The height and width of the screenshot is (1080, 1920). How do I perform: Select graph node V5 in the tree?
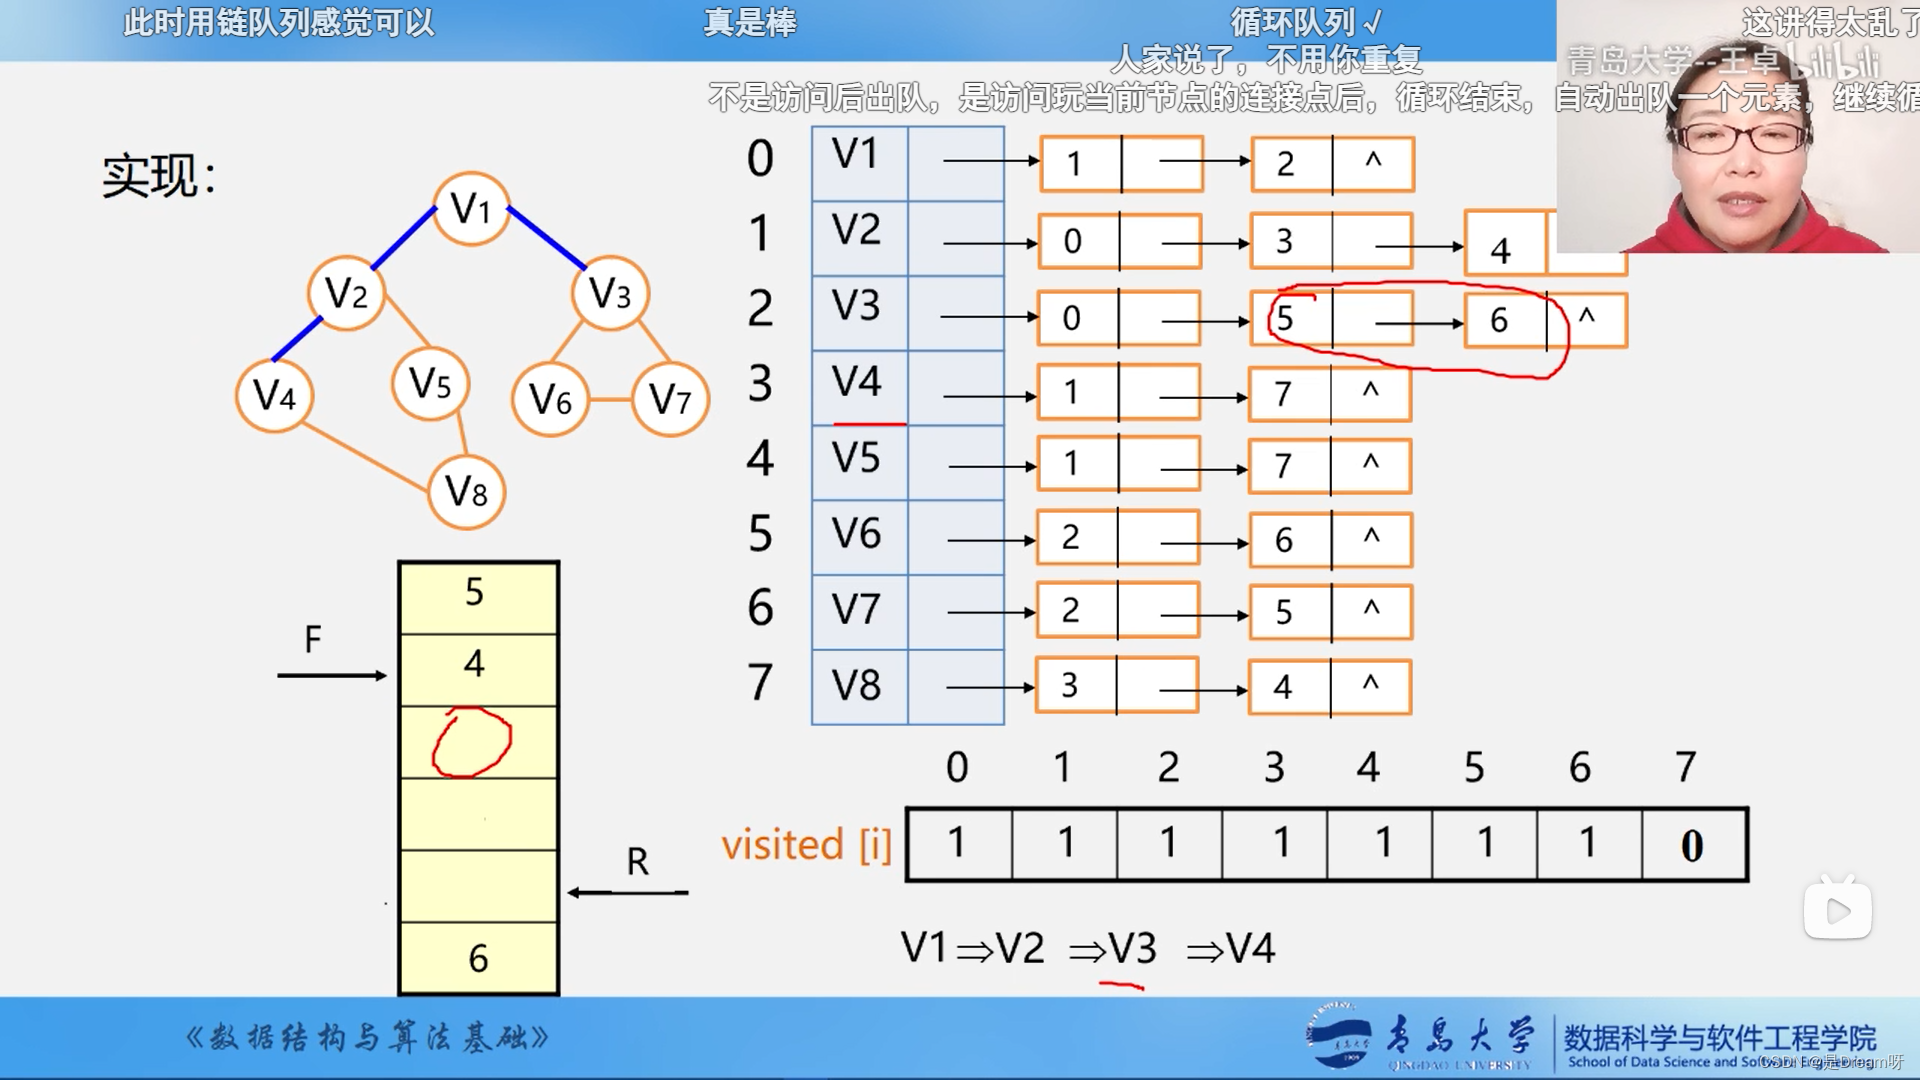[431, 383]
